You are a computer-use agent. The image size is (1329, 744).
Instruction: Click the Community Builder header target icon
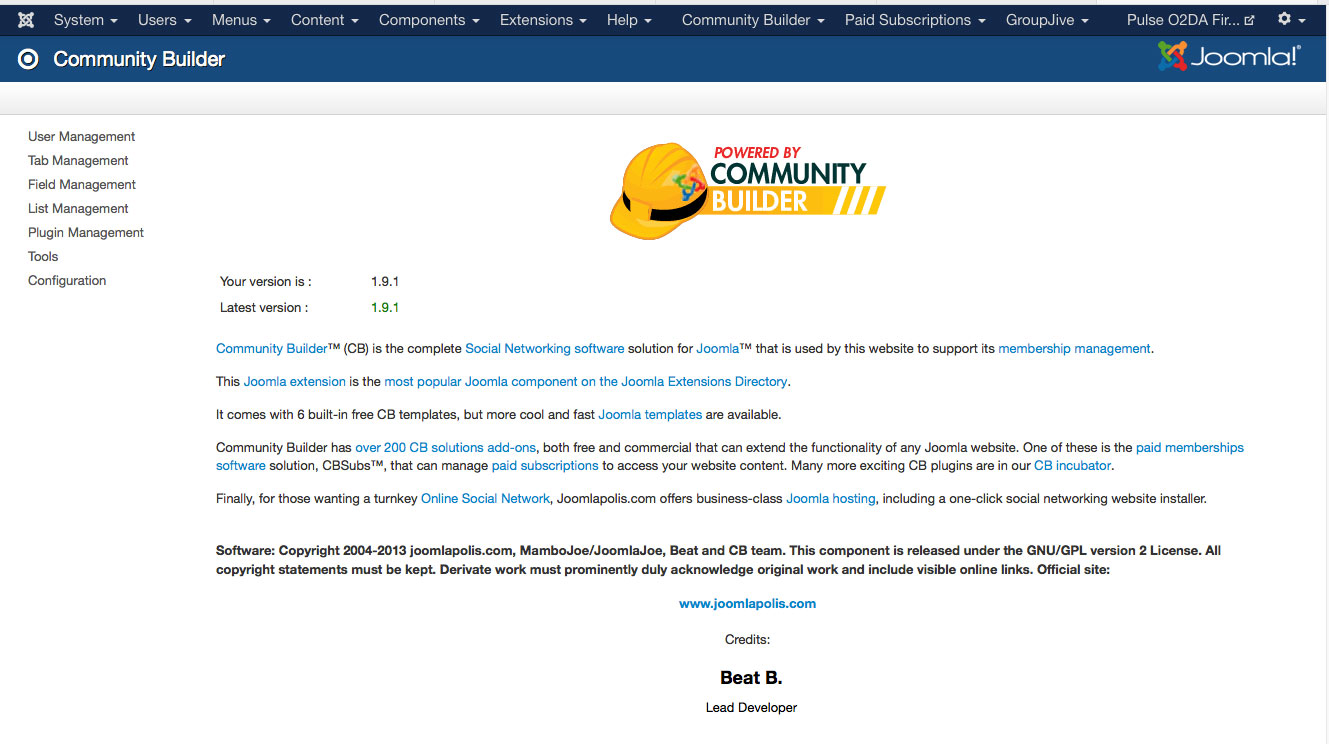coord(28,59)
